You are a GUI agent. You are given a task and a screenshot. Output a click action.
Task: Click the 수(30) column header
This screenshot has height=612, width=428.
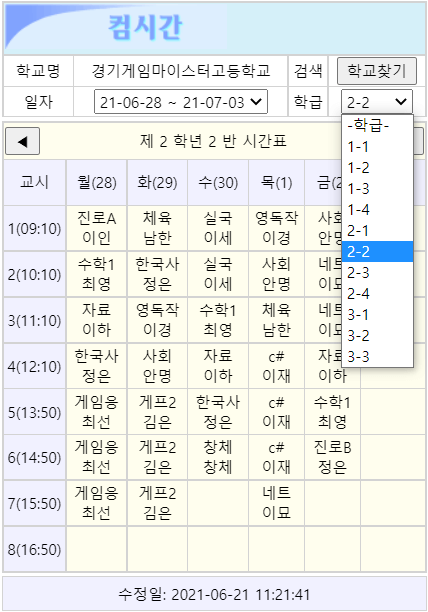click(218, 182)
